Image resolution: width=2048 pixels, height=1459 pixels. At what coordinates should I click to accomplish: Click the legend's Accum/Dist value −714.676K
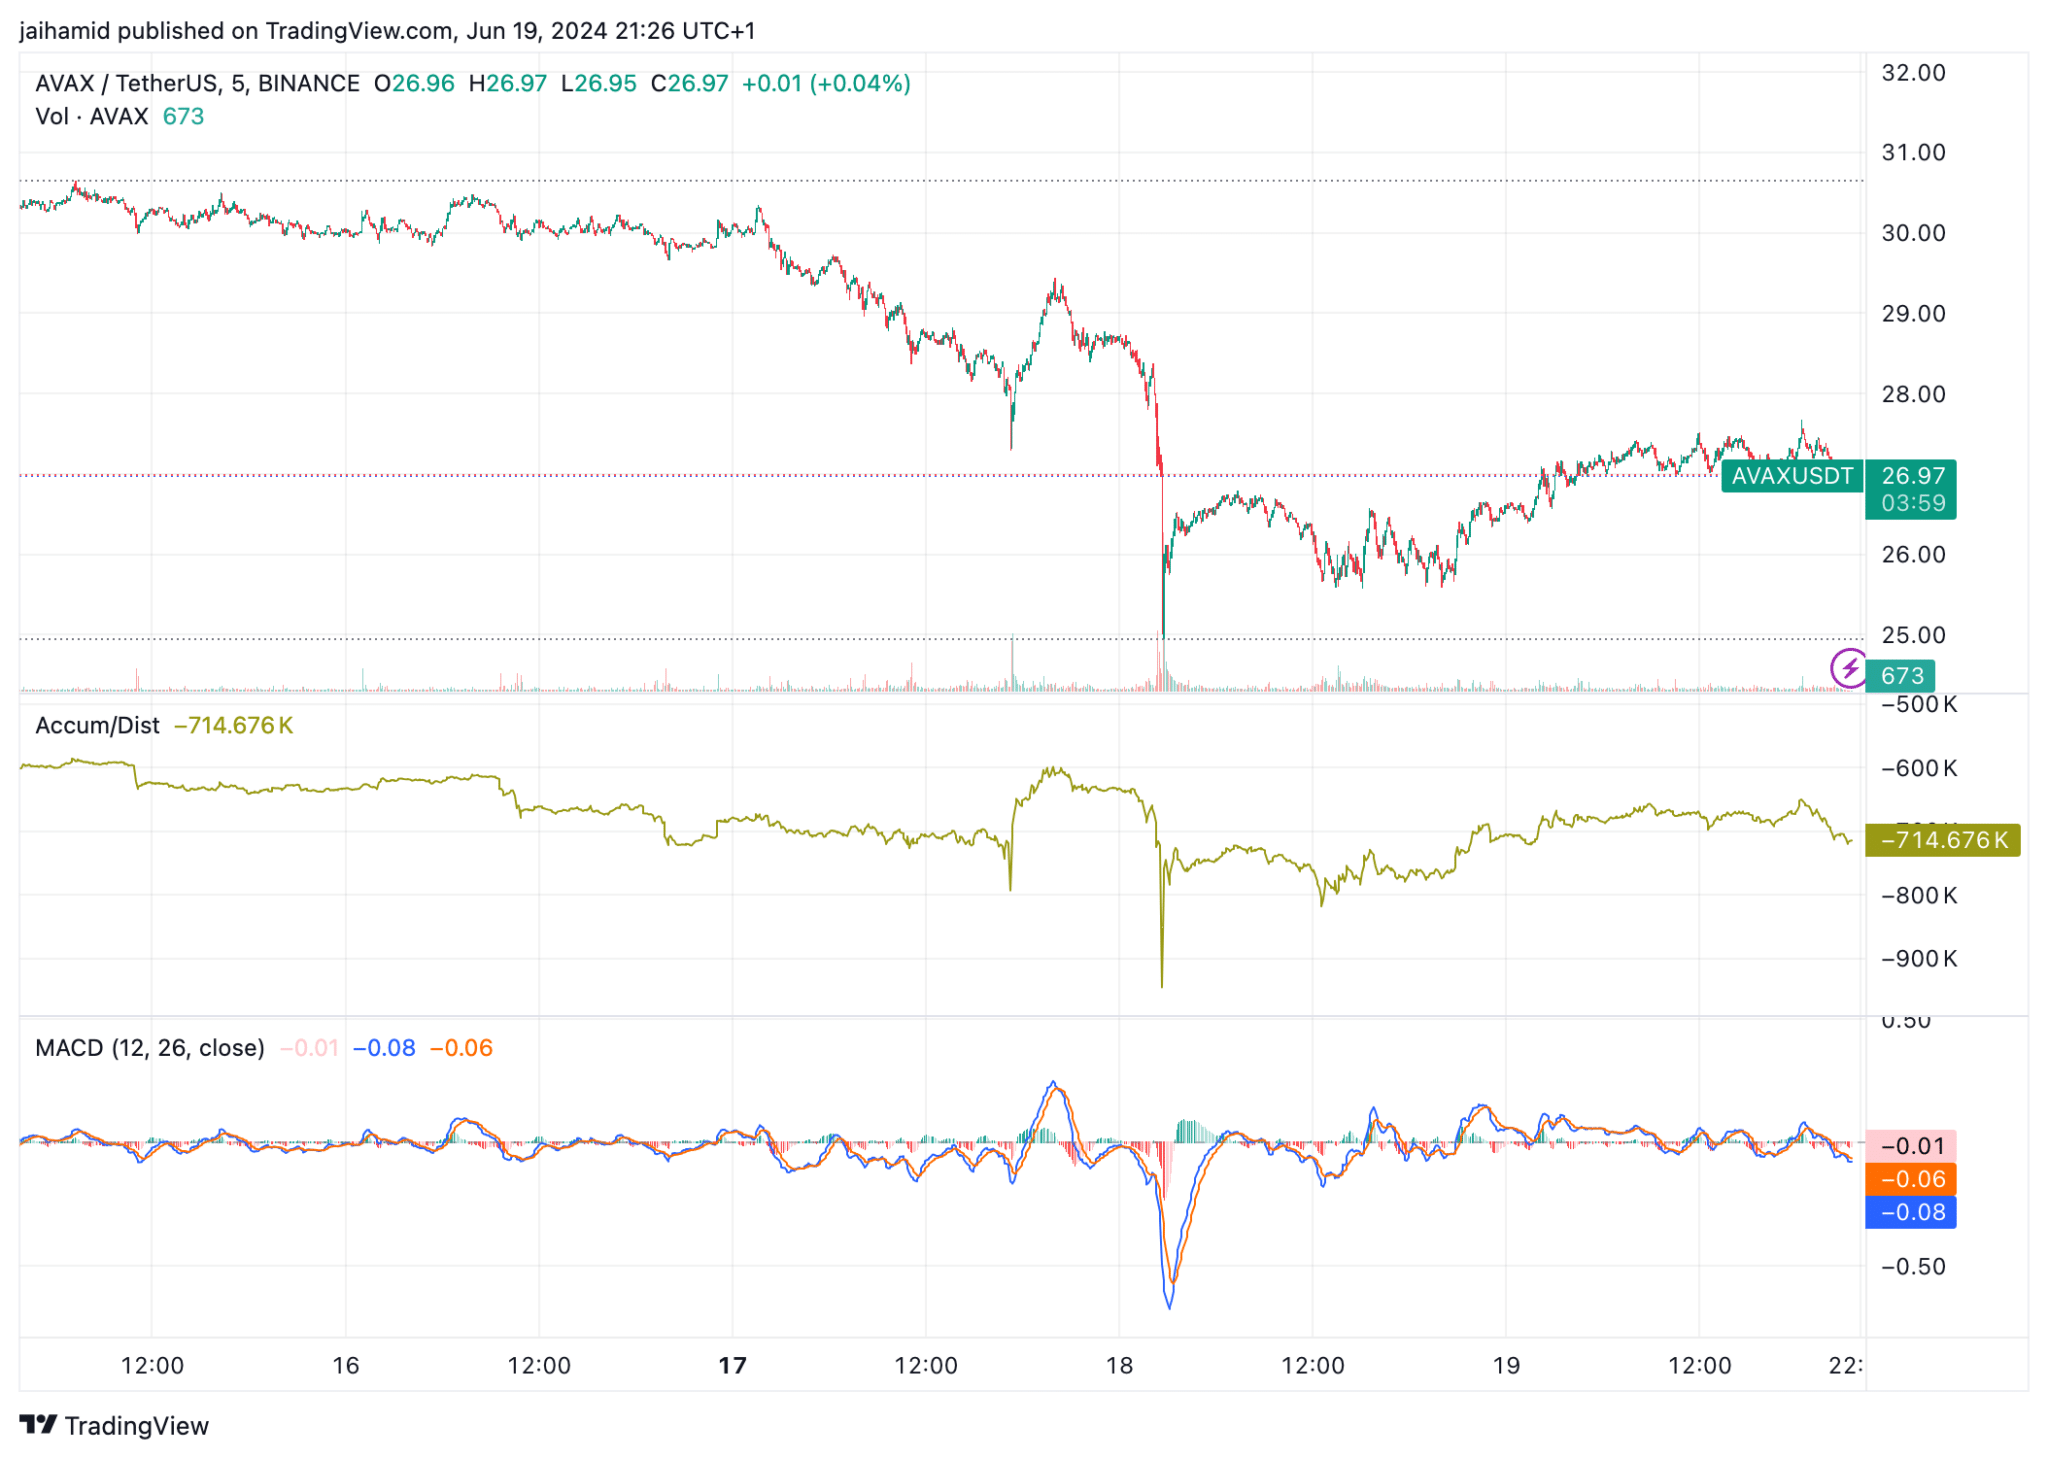point(233,726)
